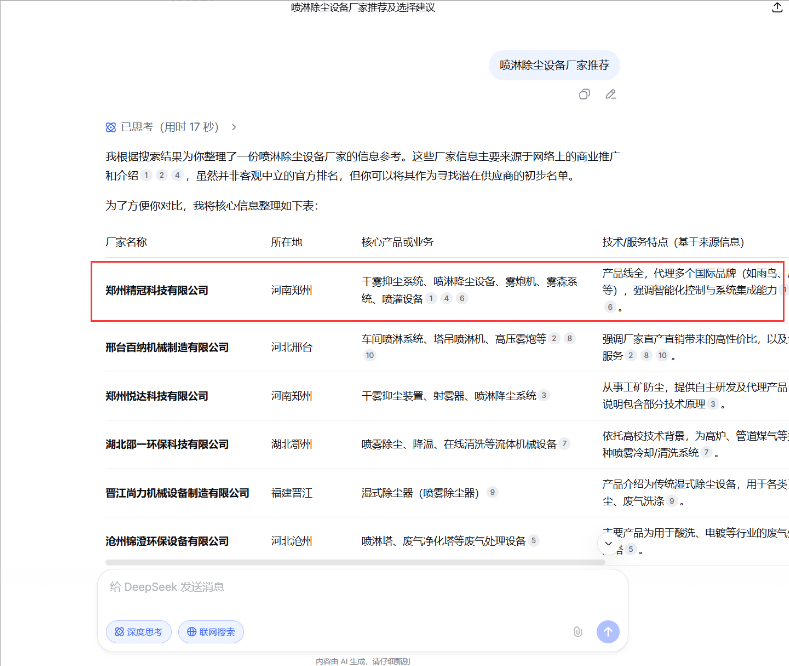Screen dimensions: 789x666
Task: Open citation 4 after 和介绍 in intro
Action: point(177,175)
